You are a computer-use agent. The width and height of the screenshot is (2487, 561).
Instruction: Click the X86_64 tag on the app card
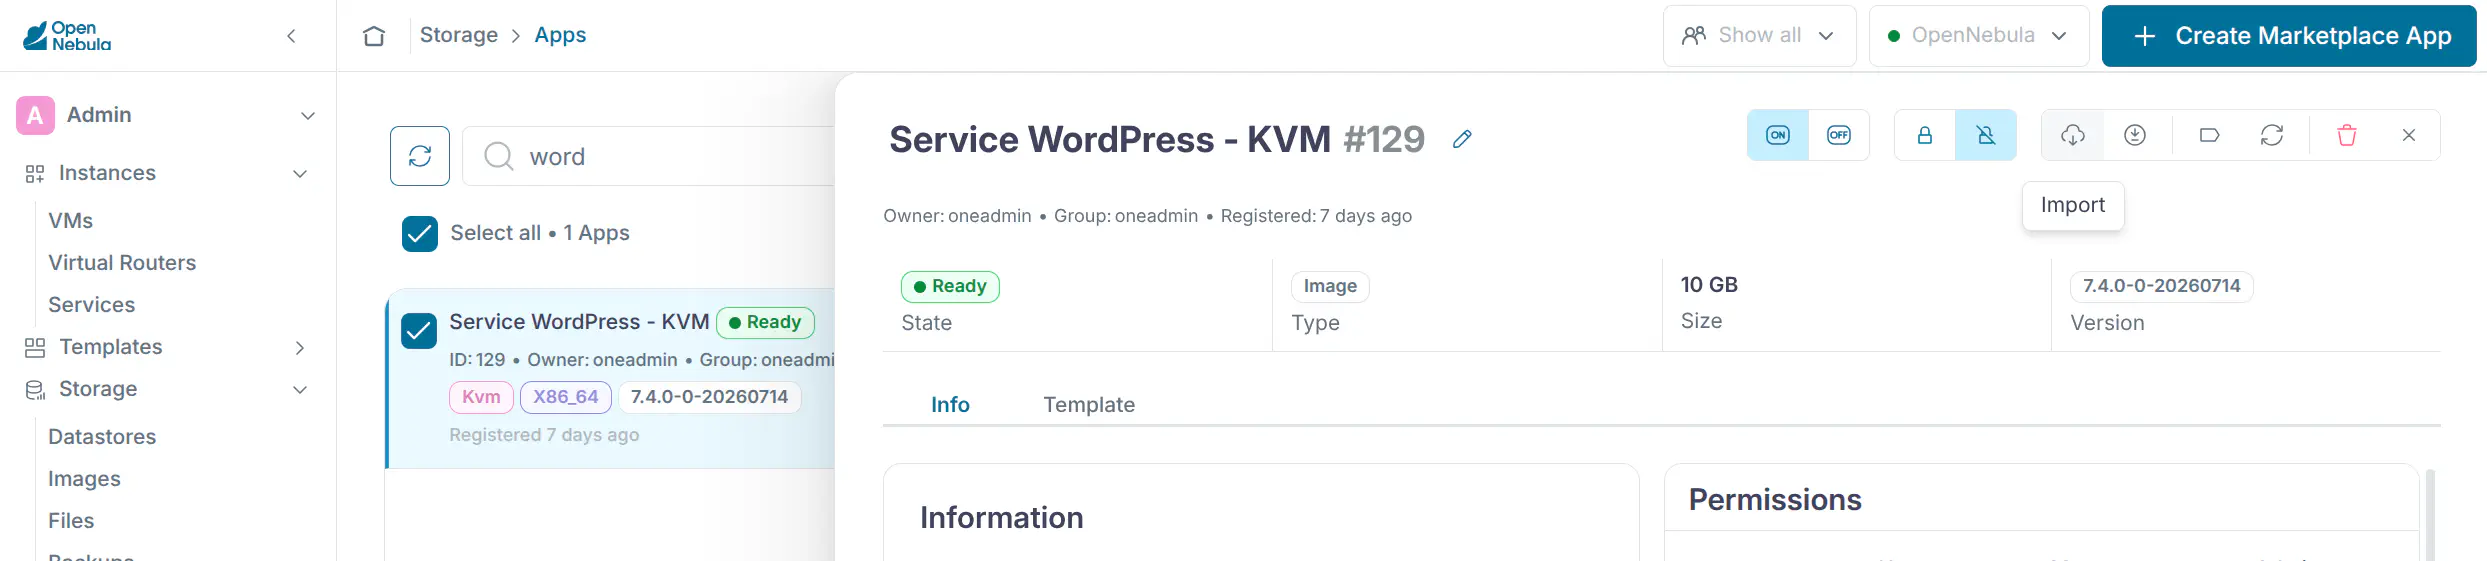(566, 397)
